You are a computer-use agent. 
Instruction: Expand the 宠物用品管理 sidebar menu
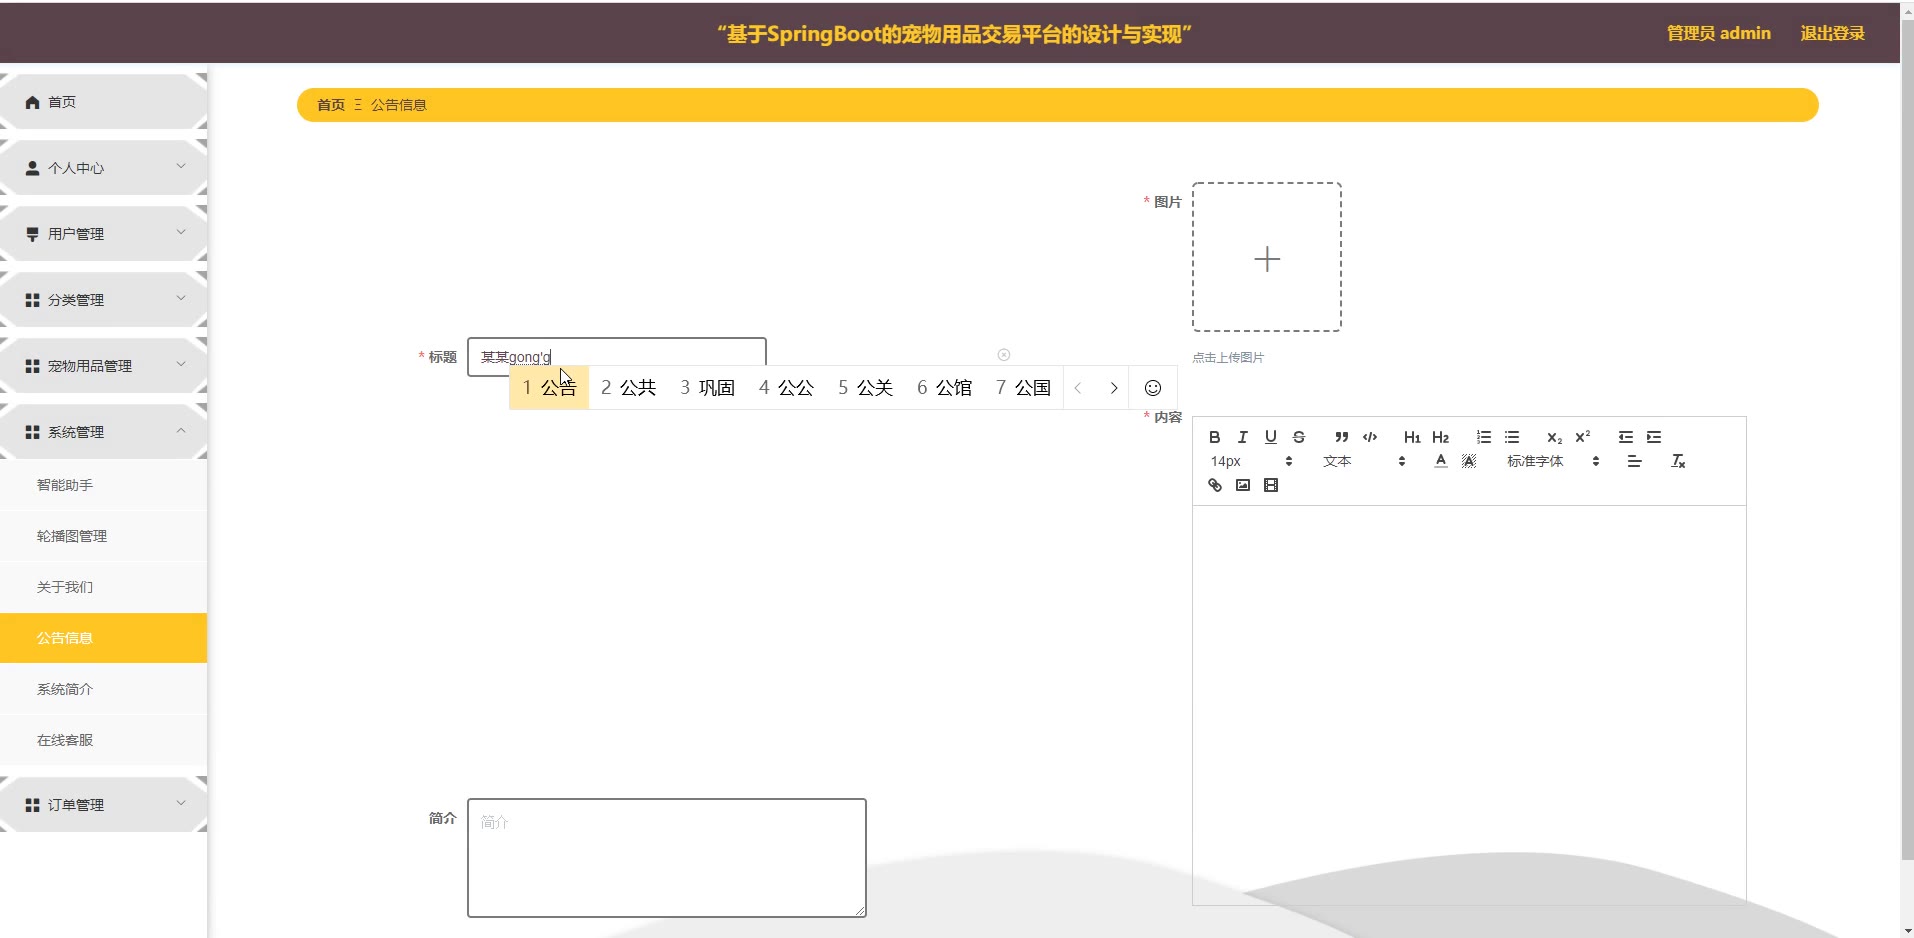point(103,366)
